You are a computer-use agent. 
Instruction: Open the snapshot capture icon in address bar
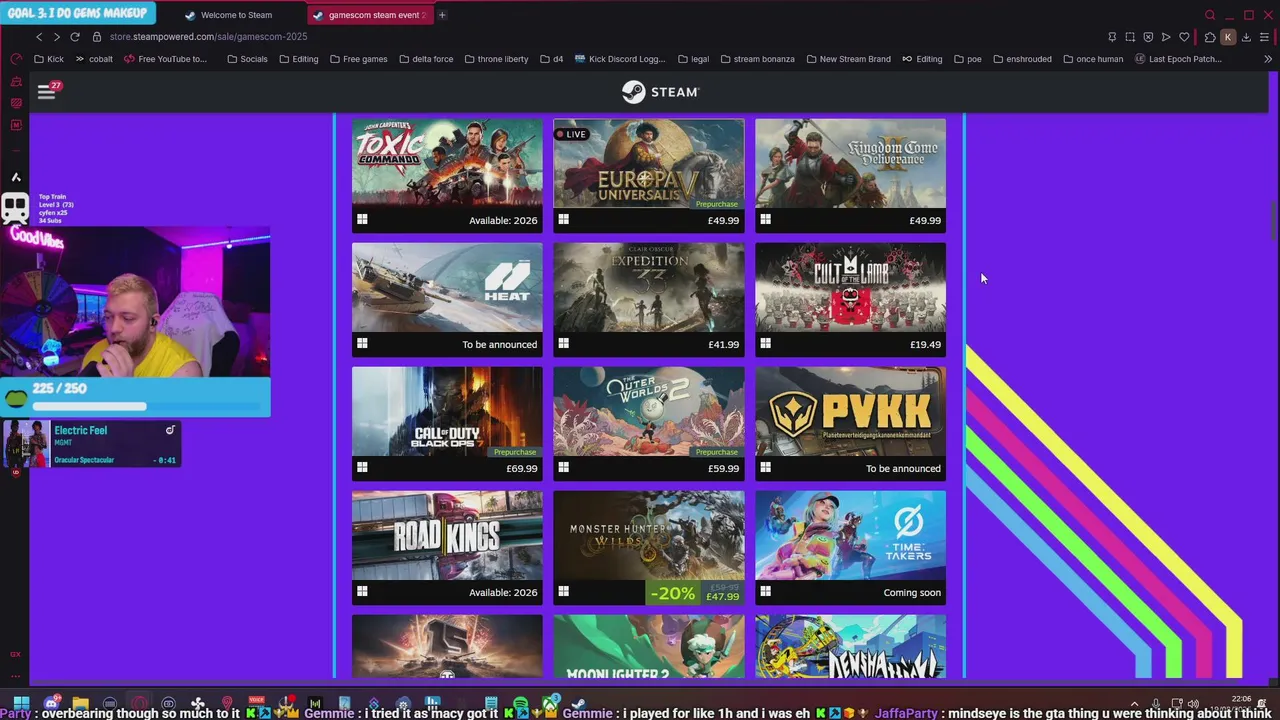[x=1130, y=37]
